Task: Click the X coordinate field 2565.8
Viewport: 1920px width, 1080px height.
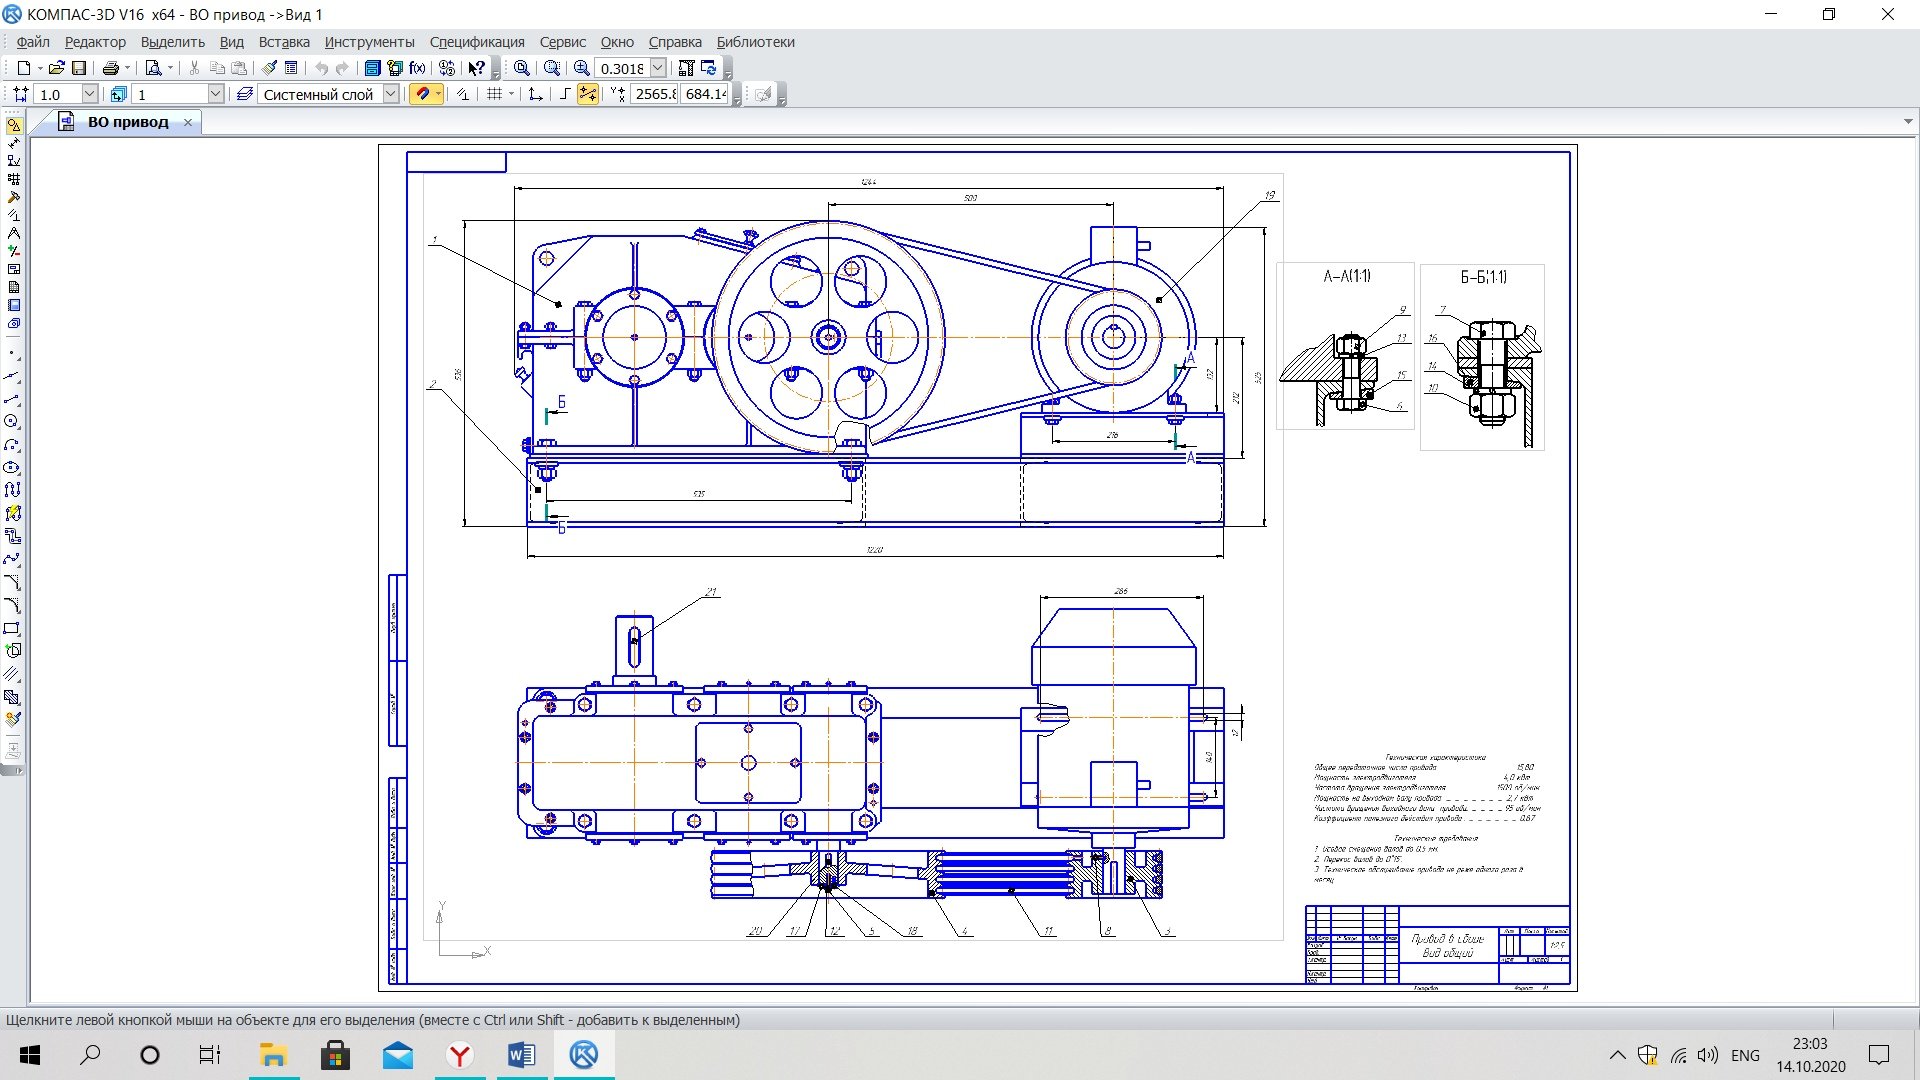Action: [655, 94]
